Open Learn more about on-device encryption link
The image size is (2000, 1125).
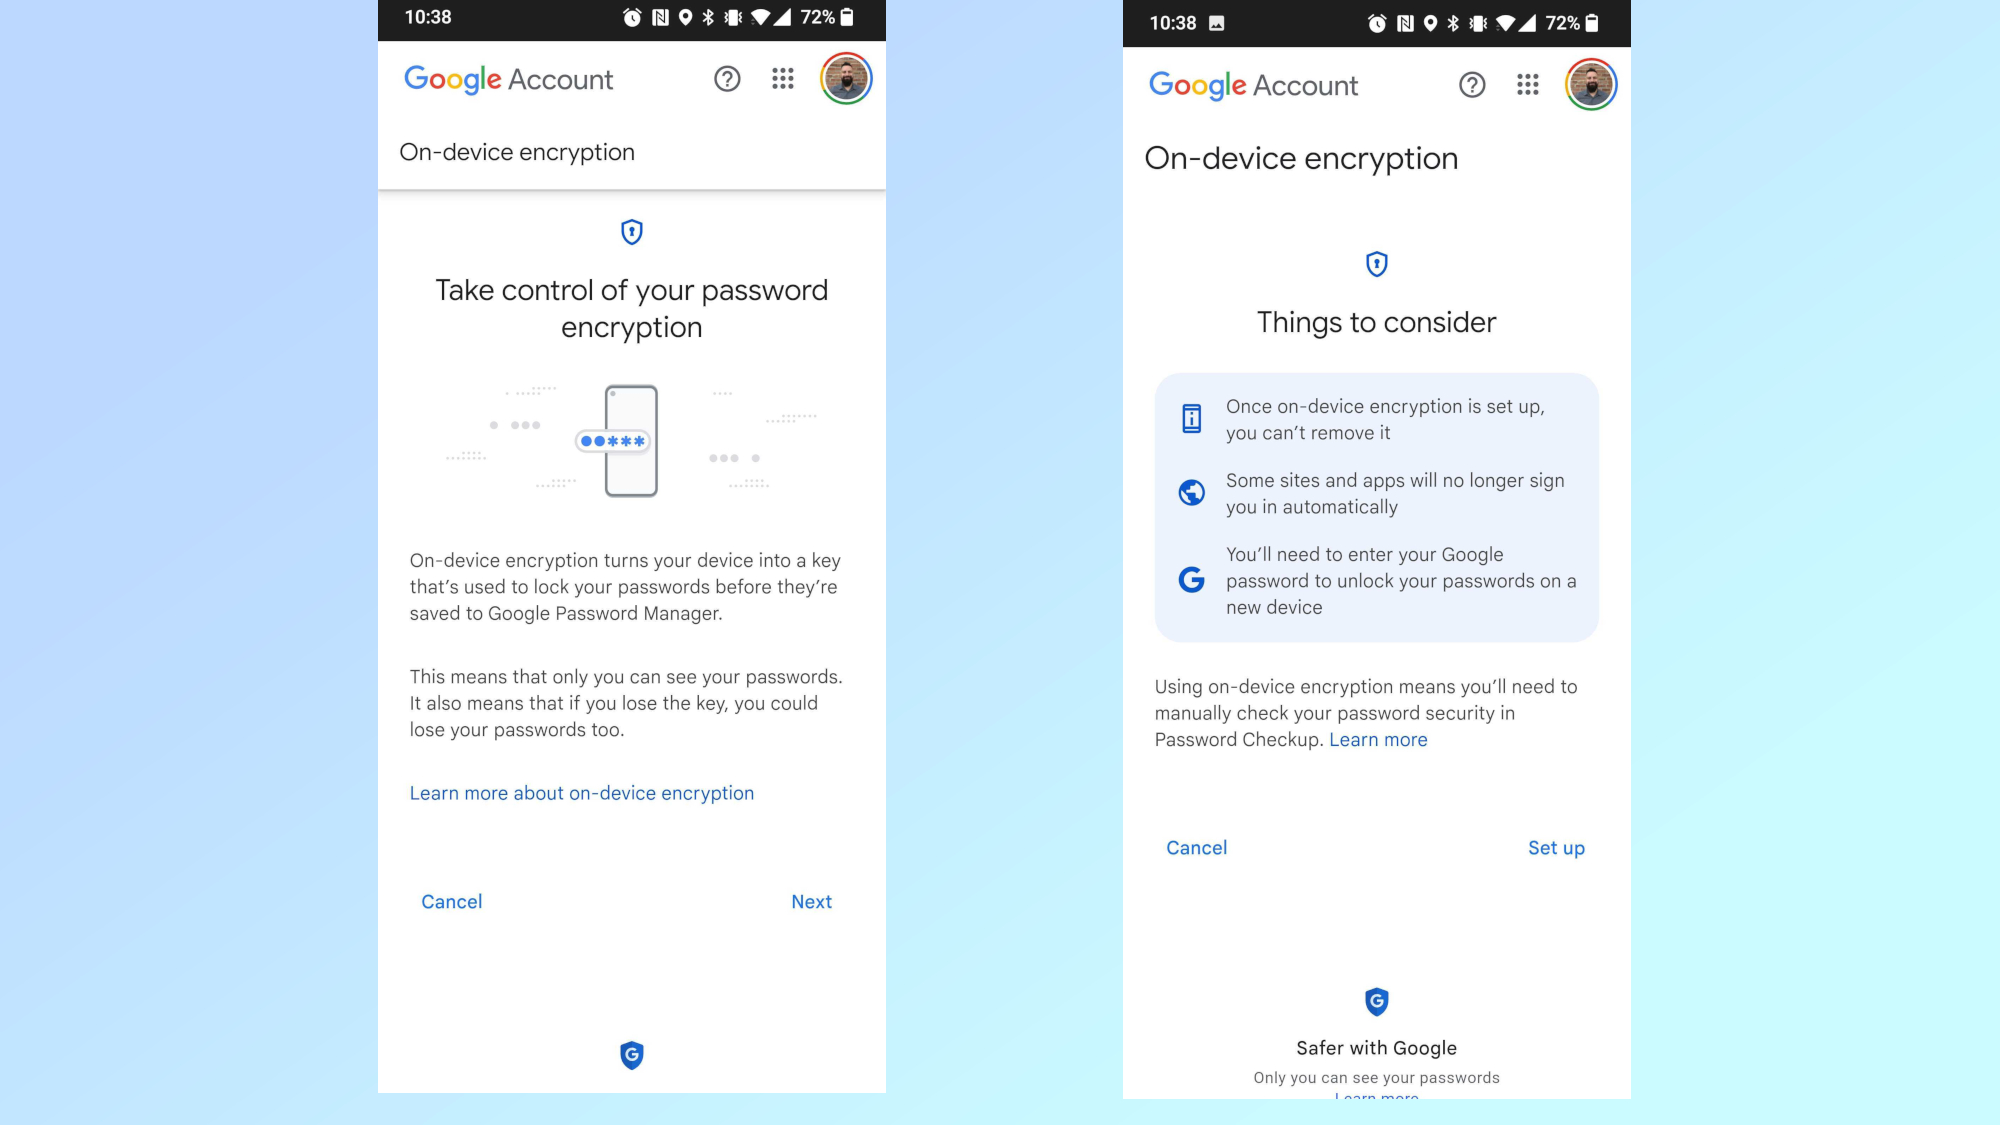582,793
